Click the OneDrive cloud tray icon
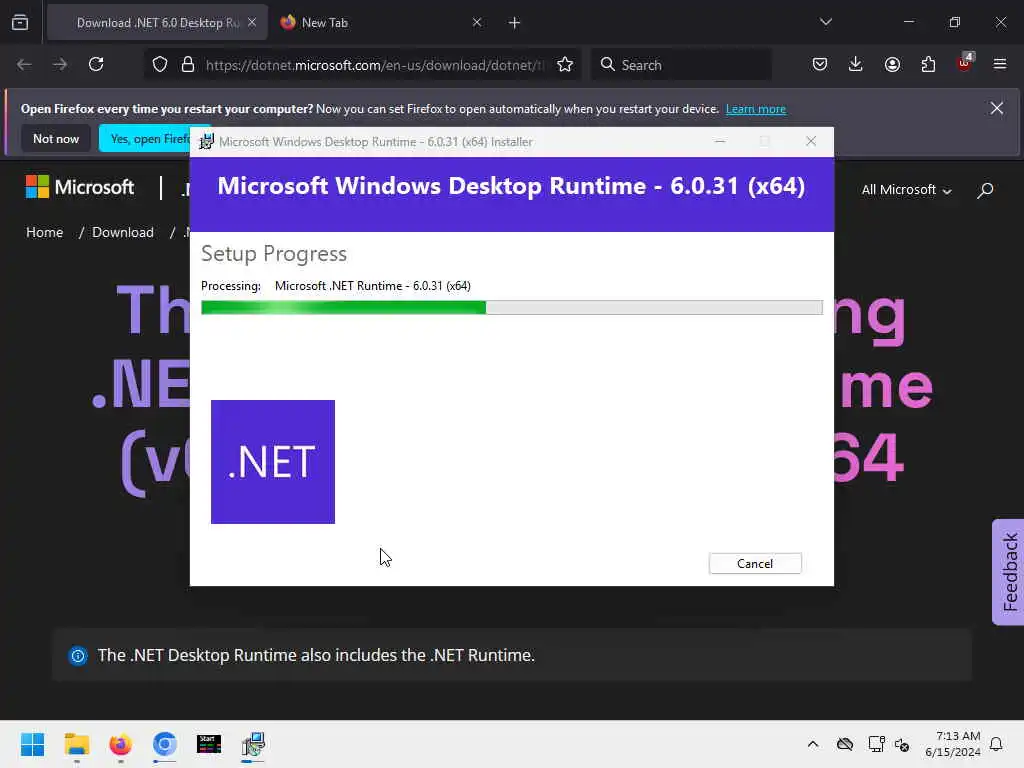Image resolution: width=1024 pixels, height=768 pixels. tap(845, 744)
